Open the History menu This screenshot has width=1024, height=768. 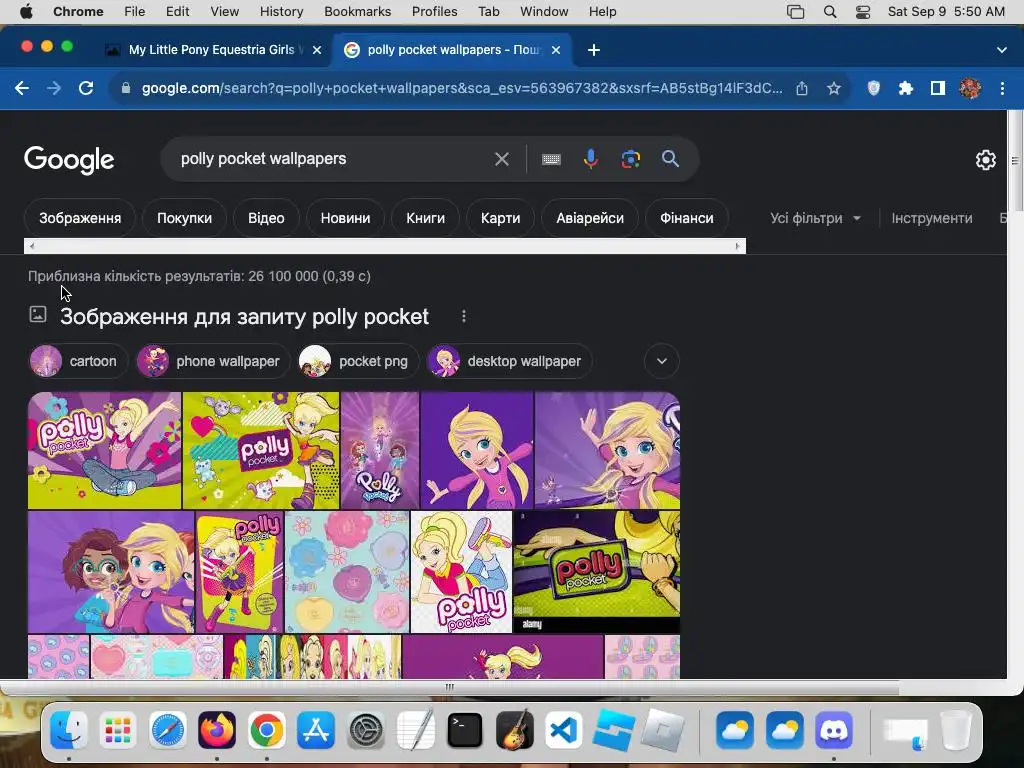pyautogui.click(x=281, y=12)
